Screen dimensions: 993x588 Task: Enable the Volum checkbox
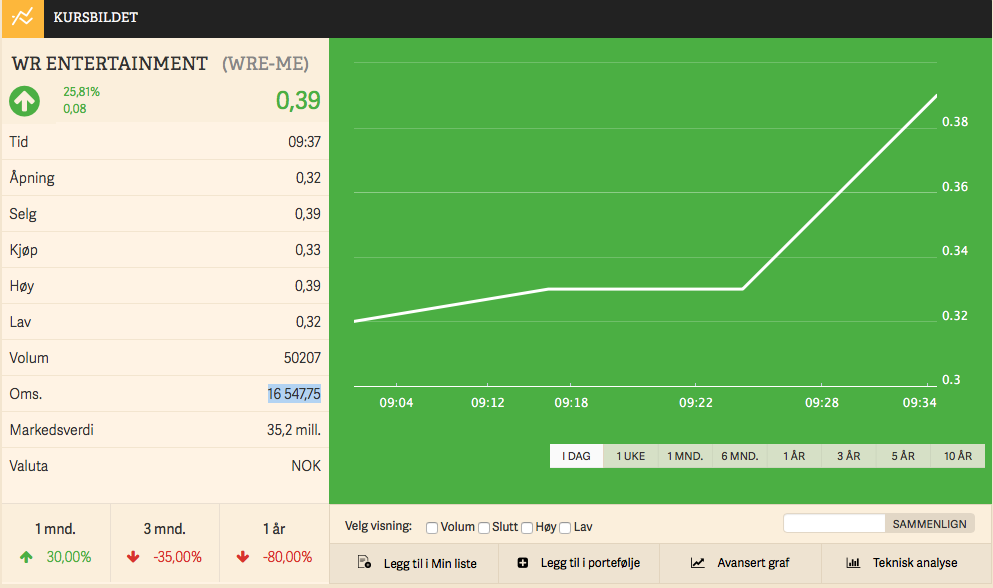click(x=432, y=528)
